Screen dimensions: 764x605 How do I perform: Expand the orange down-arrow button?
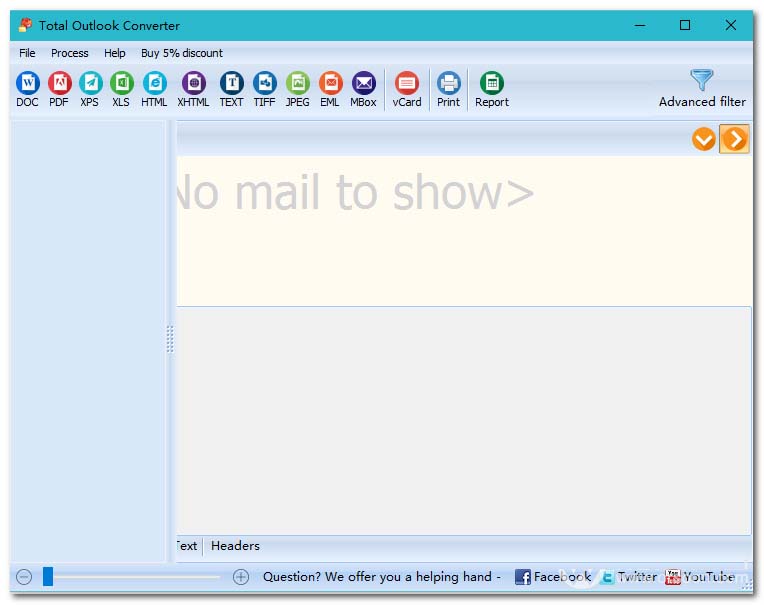pos(704,139)
